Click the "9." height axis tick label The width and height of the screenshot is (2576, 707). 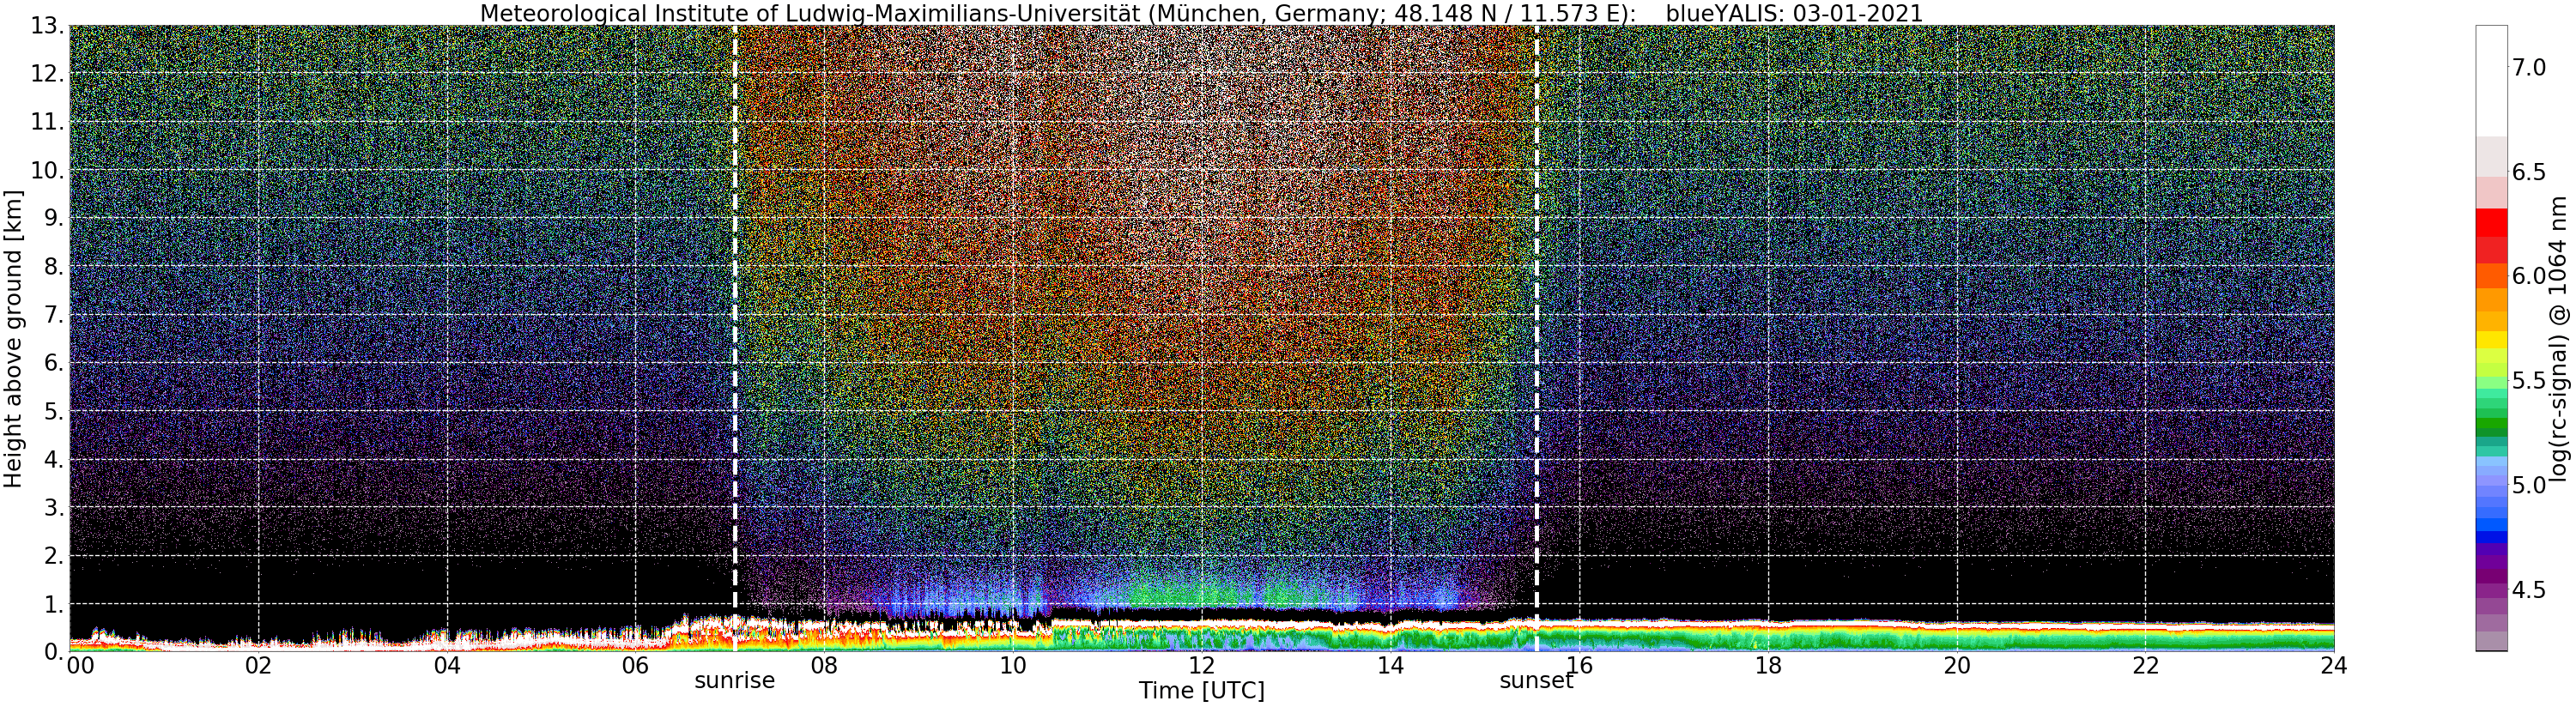[x=53, y=218]
